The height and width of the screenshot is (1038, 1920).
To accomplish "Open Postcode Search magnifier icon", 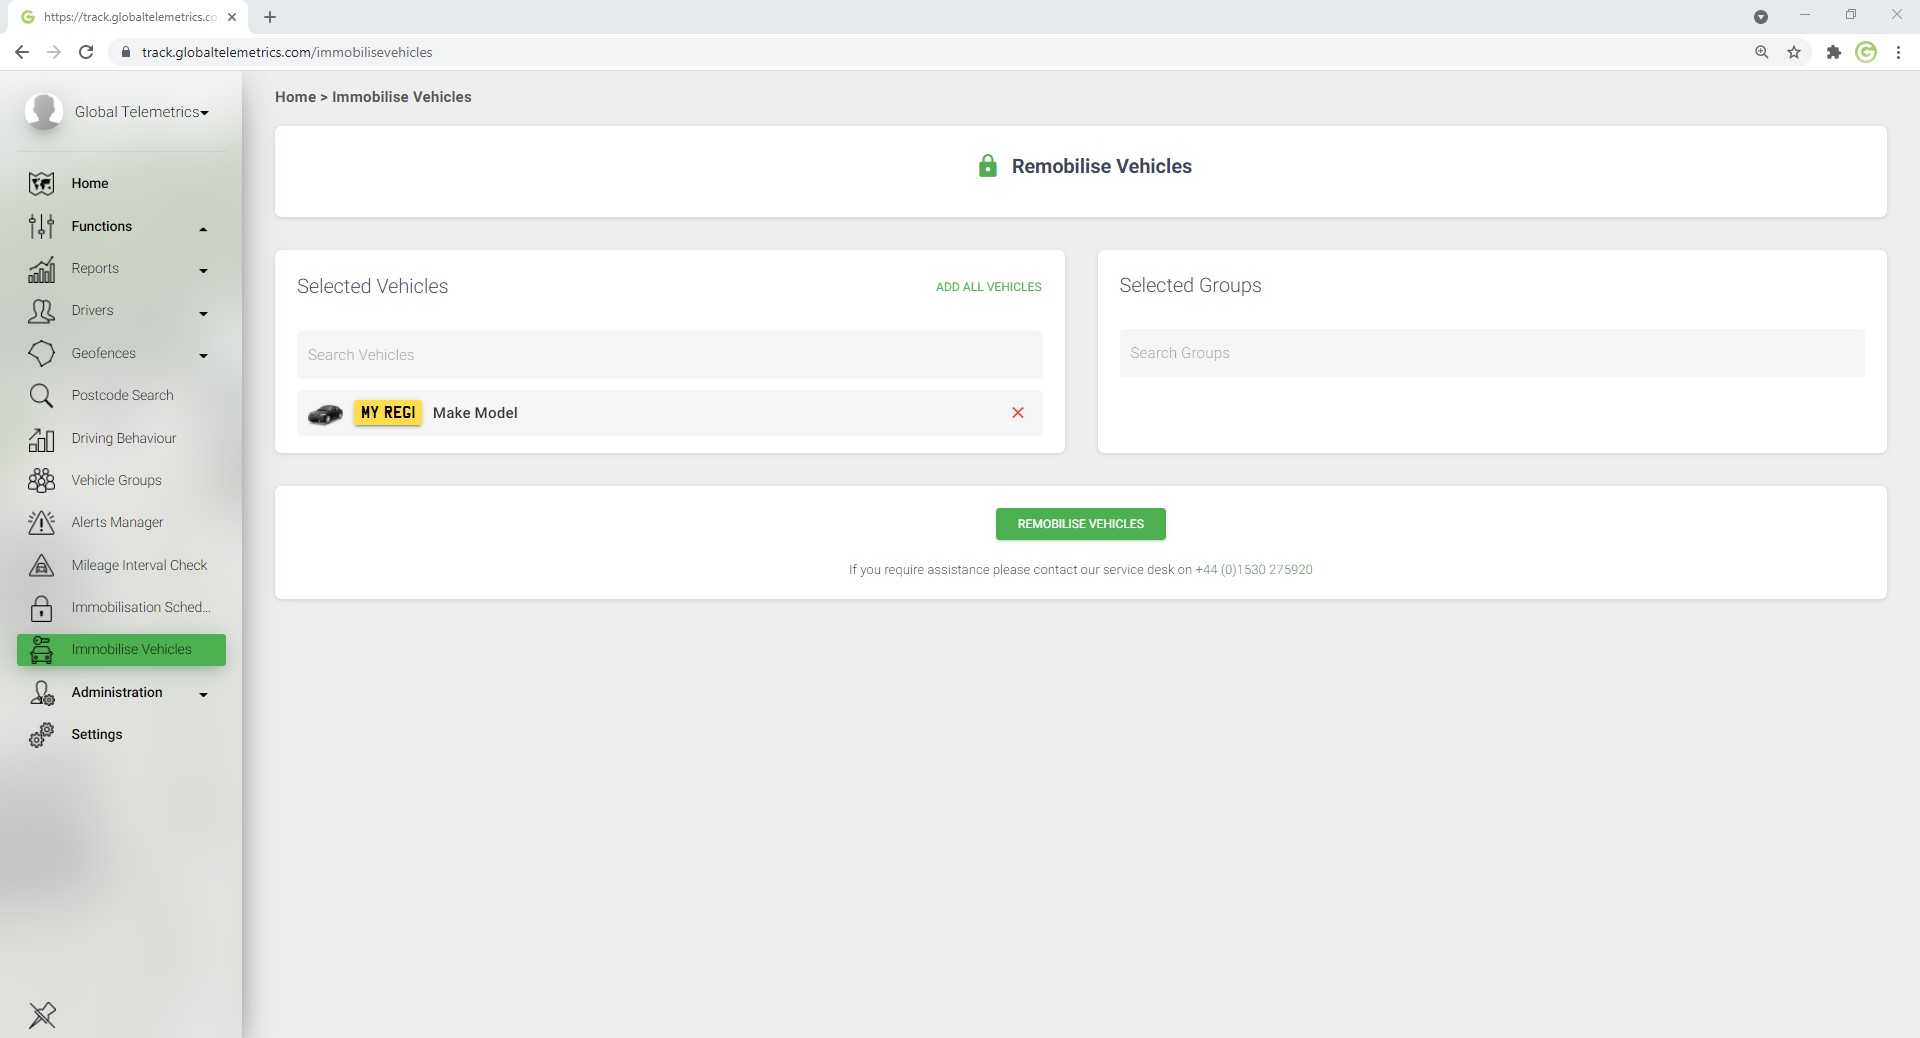I will pyautogui.click(x=41, y=396).
